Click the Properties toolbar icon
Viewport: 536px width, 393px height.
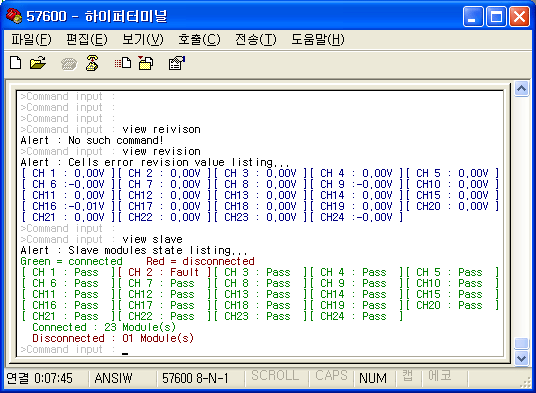pyautogui.click(x=176, y=63)
